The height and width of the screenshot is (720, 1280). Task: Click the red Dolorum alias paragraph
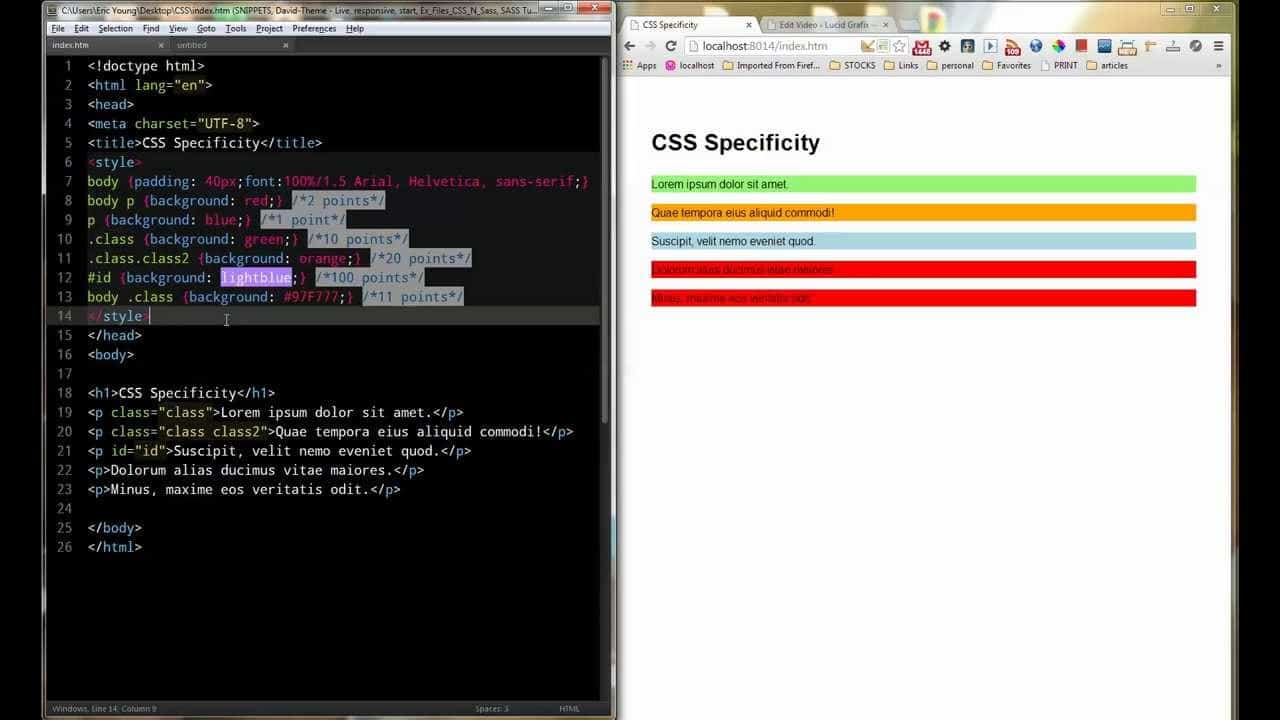[x=923, y=270]
